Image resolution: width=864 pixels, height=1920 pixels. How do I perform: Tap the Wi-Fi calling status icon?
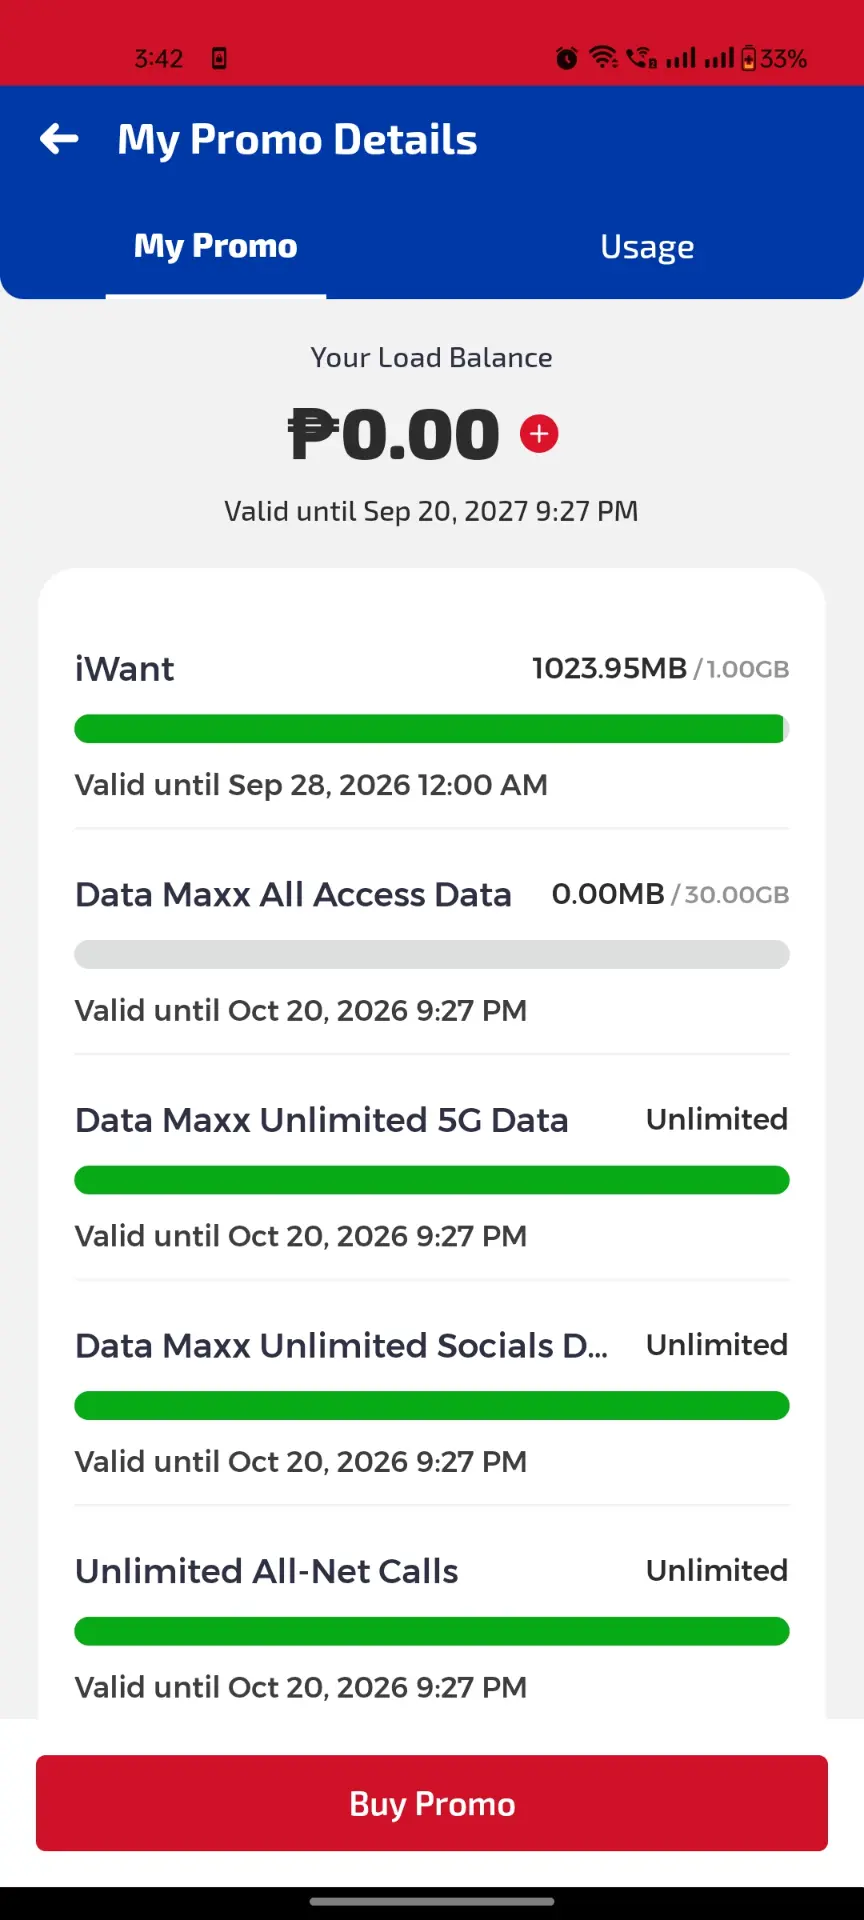[642, 58]
